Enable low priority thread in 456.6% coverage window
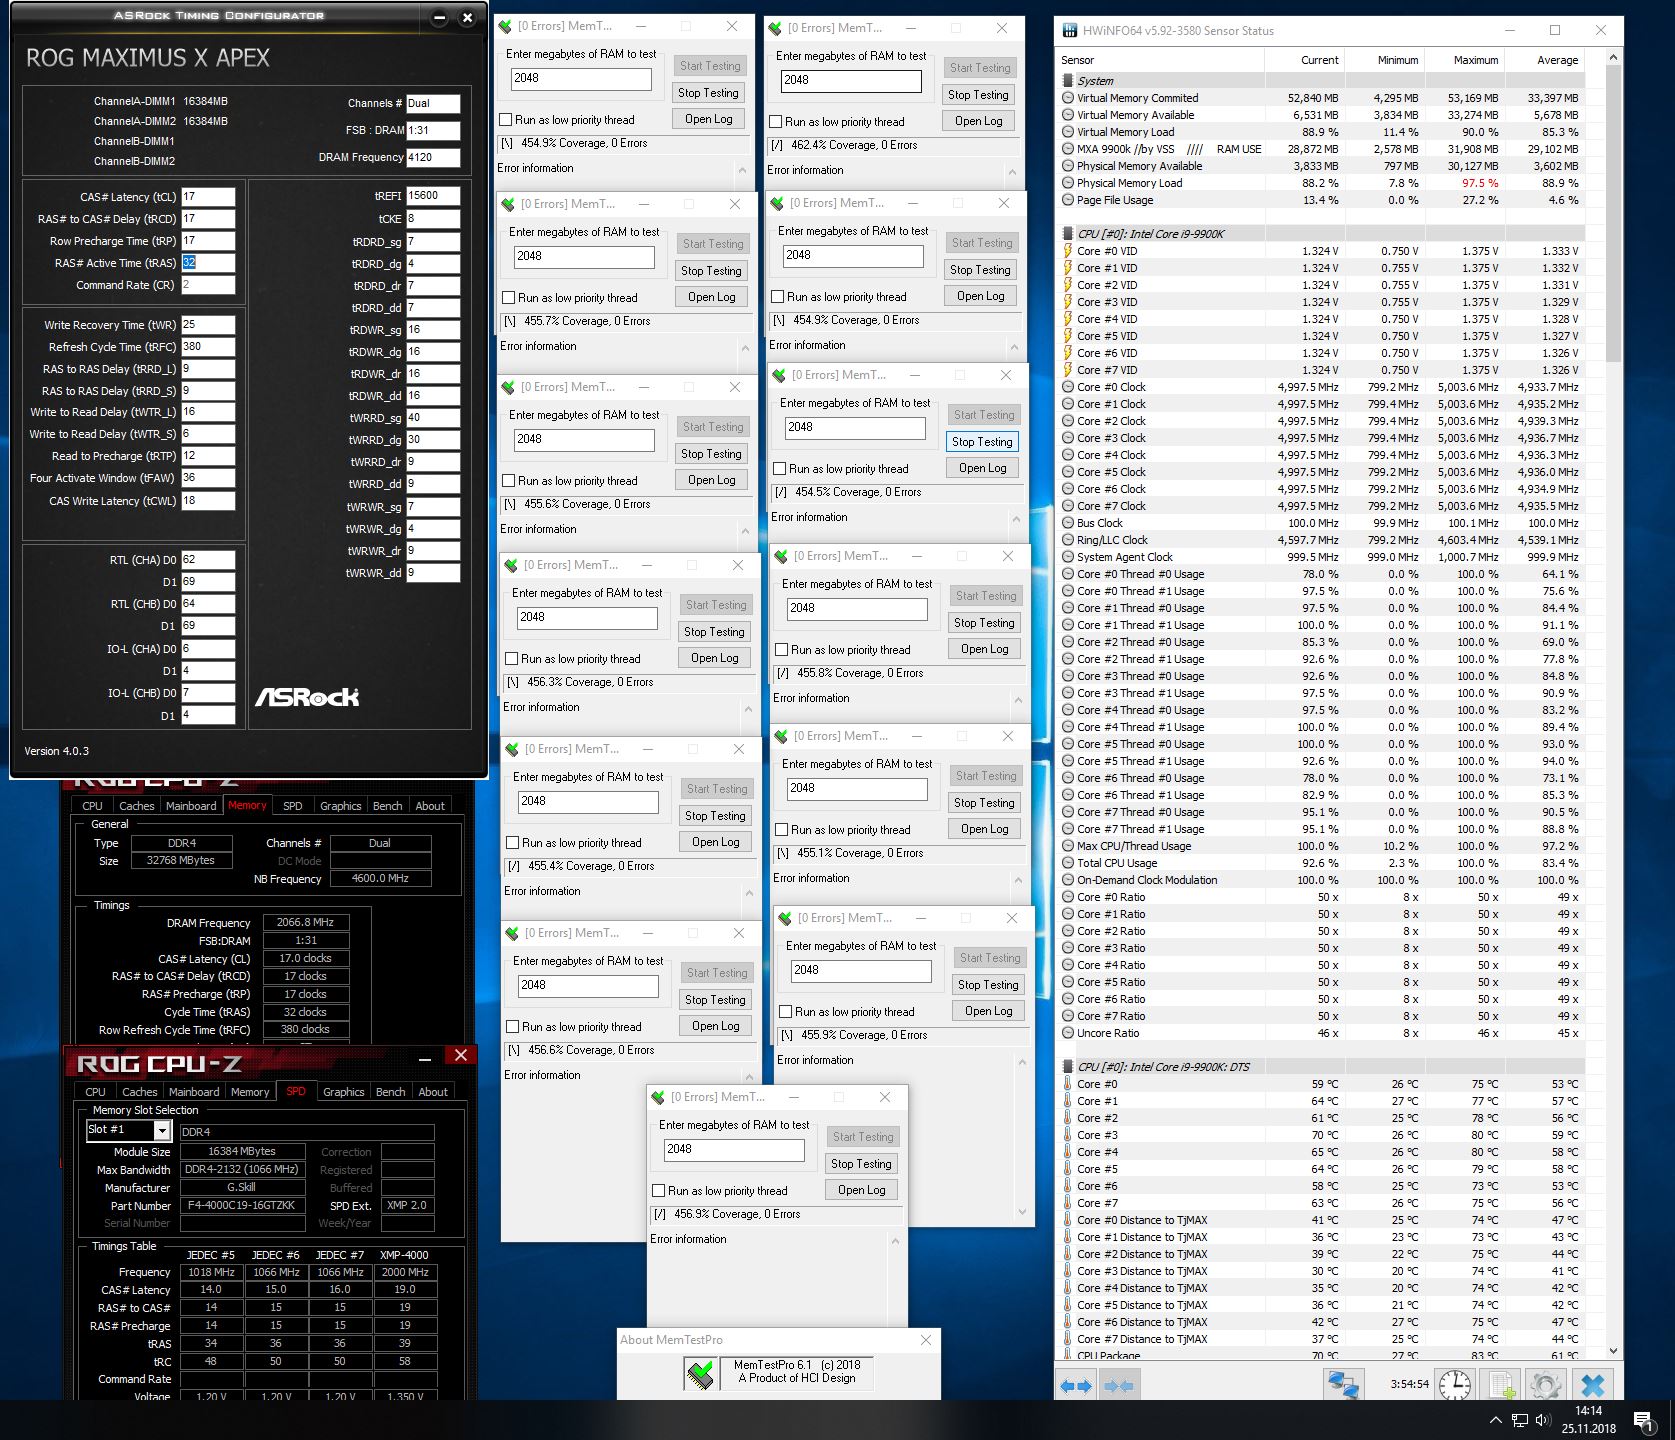 [513, 1027]
